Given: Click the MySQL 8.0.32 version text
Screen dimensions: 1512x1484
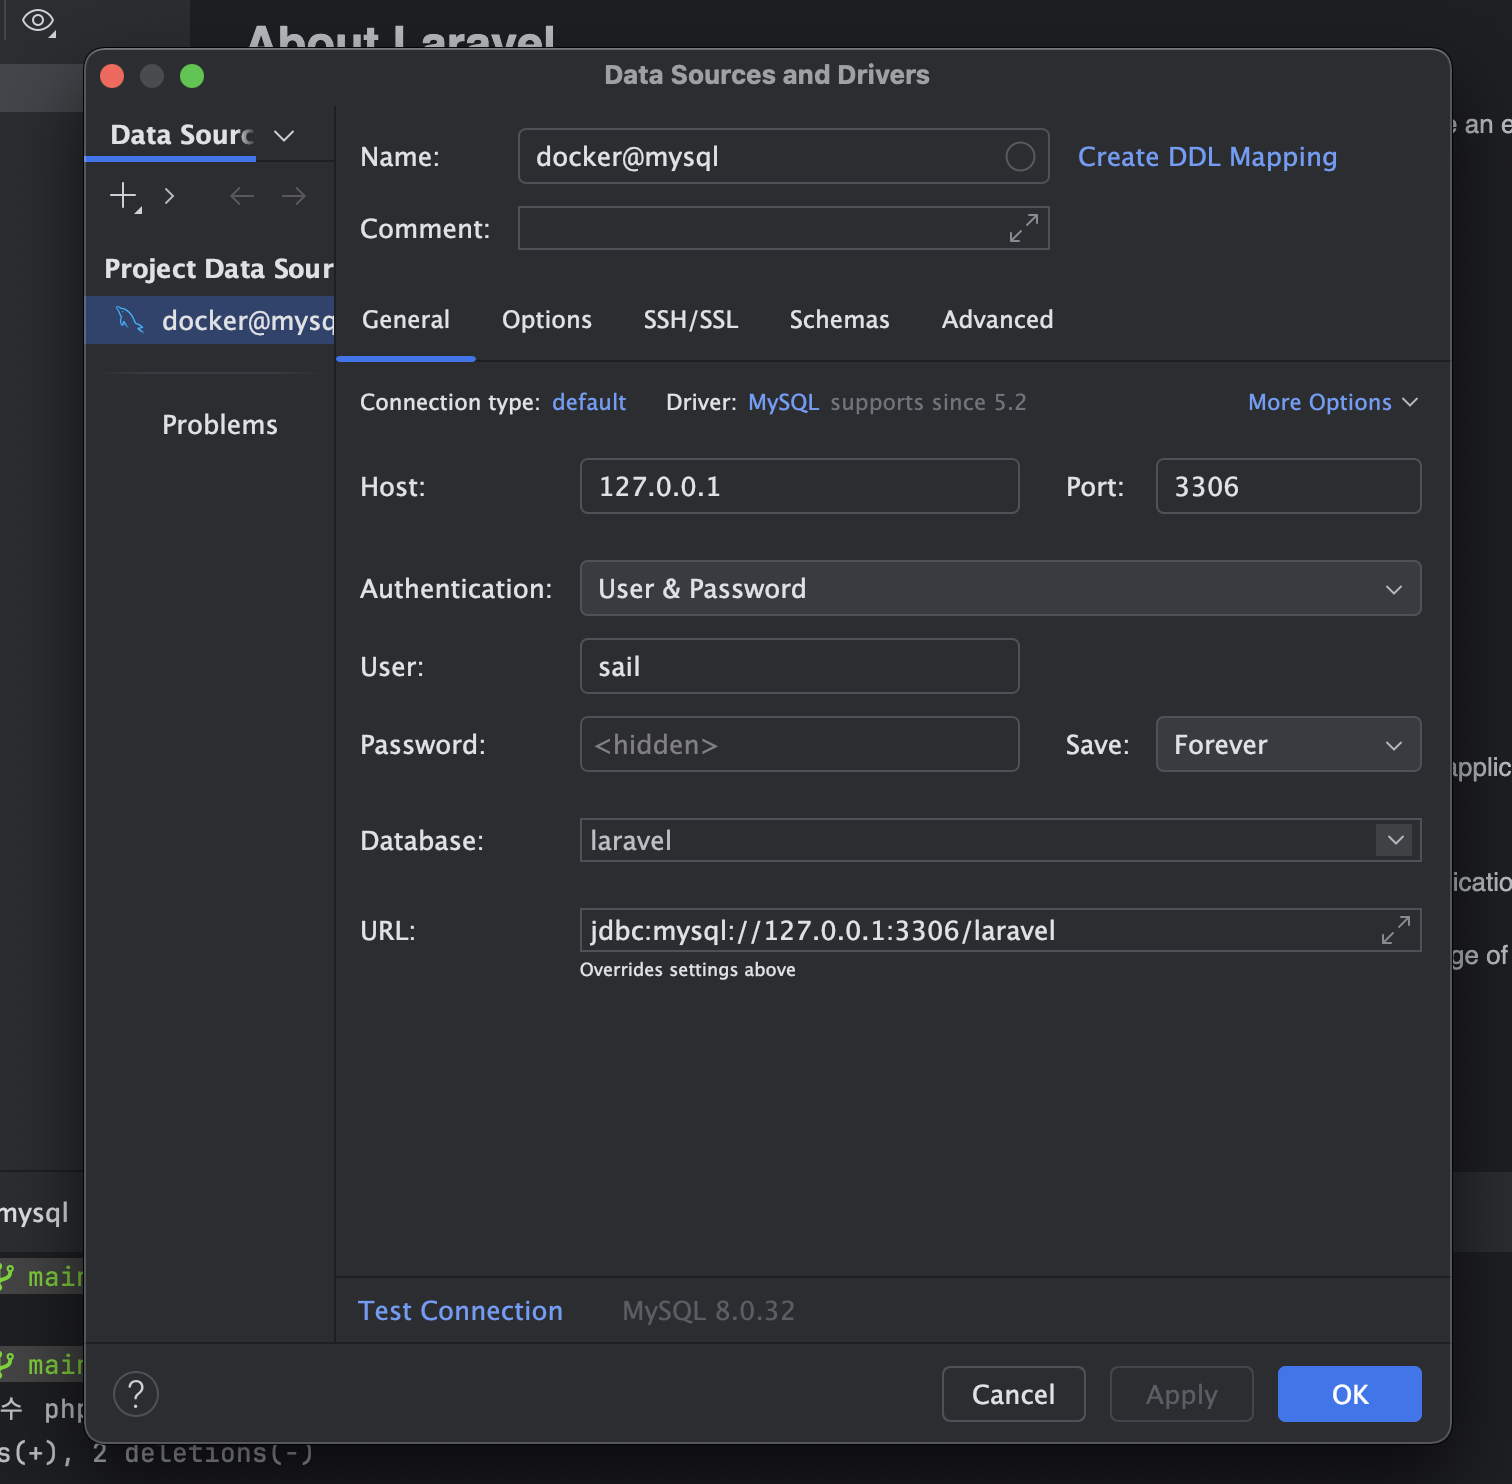Looking at the screenshot, I should pyautogui.click(x=708, y=1310).
